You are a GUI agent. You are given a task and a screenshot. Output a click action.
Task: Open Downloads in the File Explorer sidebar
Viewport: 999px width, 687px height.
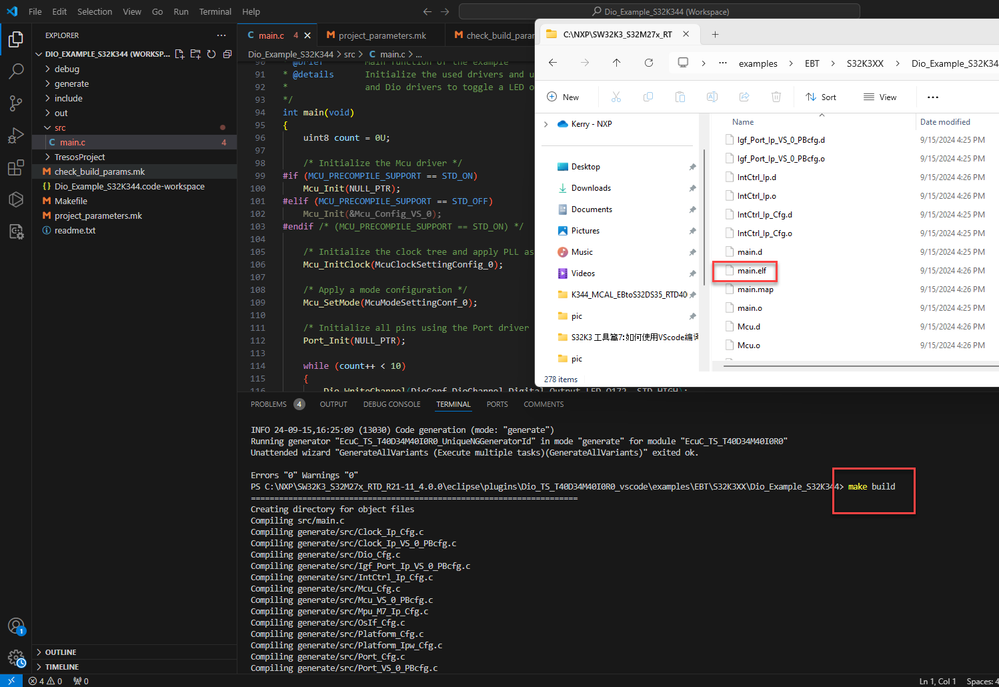tap(591, 188)
